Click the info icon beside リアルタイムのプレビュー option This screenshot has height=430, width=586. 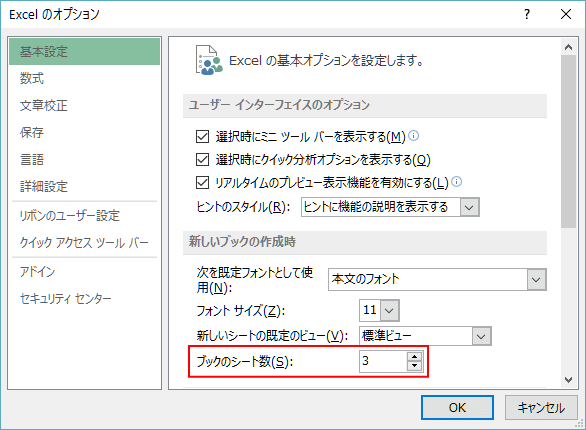tap(456, 182)
